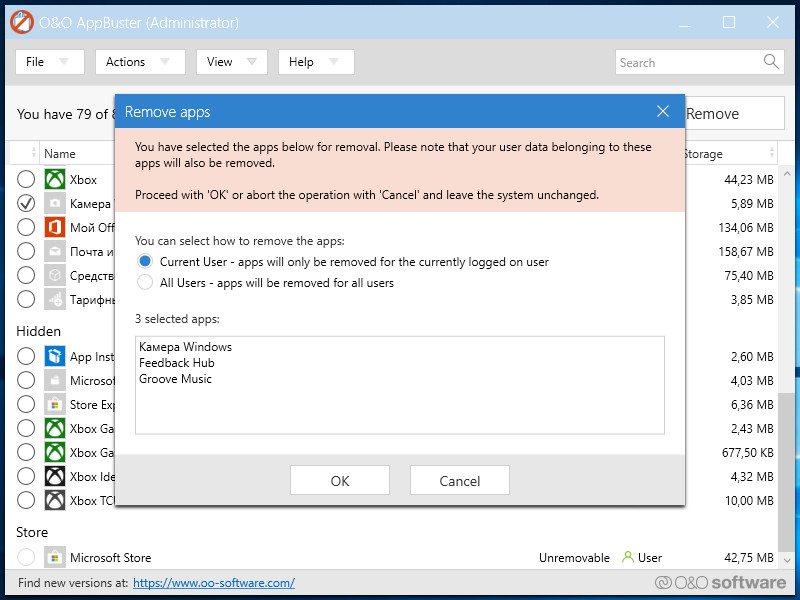The height and width of the screenshot is (600, 800).
Task: Tick the Store Experience Host row checkbox
Action: point(26,404)
